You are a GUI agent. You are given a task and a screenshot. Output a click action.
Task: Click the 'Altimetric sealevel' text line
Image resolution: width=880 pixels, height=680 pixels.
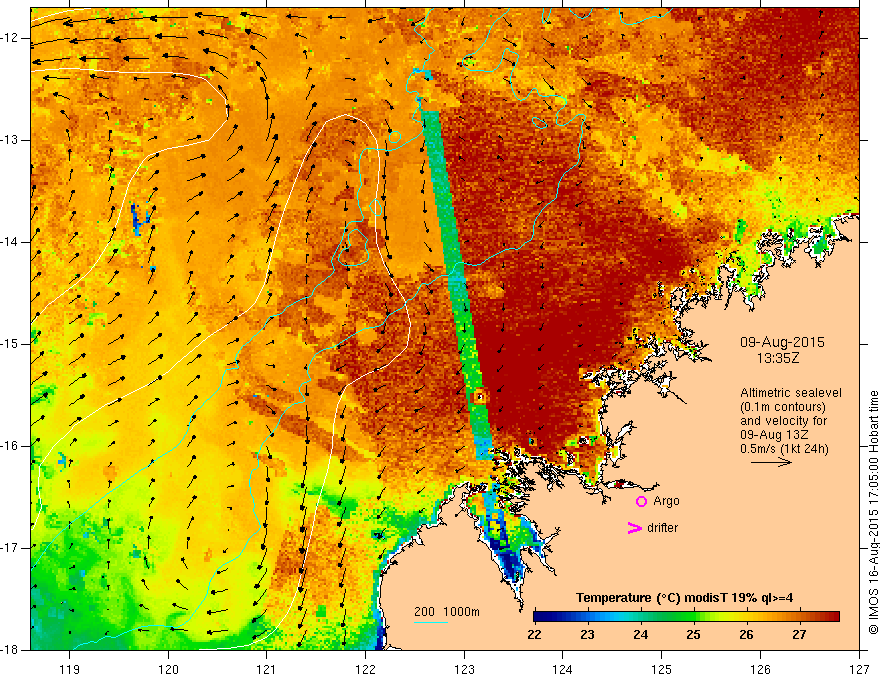click(x=791, y=393)
